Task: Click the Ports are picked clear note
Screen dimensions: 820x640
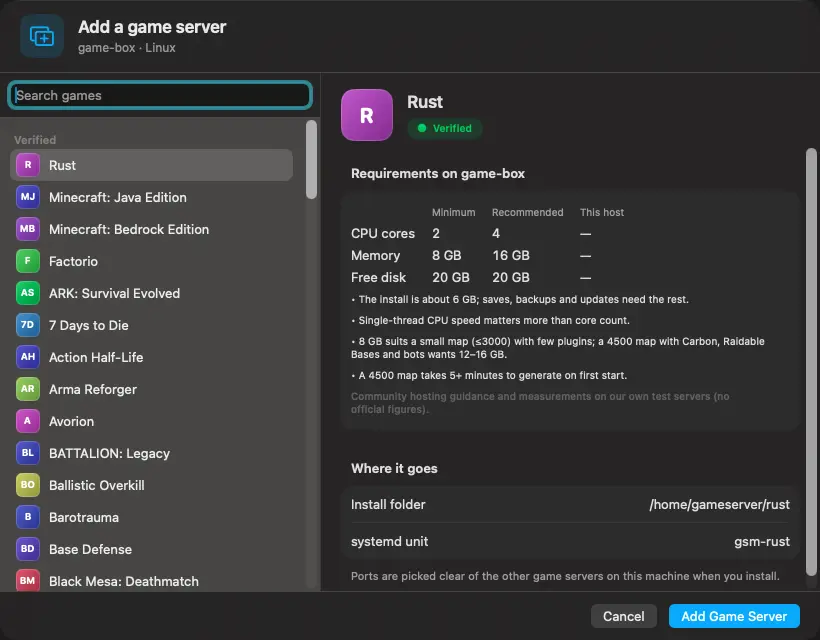Action: [565, 576]
